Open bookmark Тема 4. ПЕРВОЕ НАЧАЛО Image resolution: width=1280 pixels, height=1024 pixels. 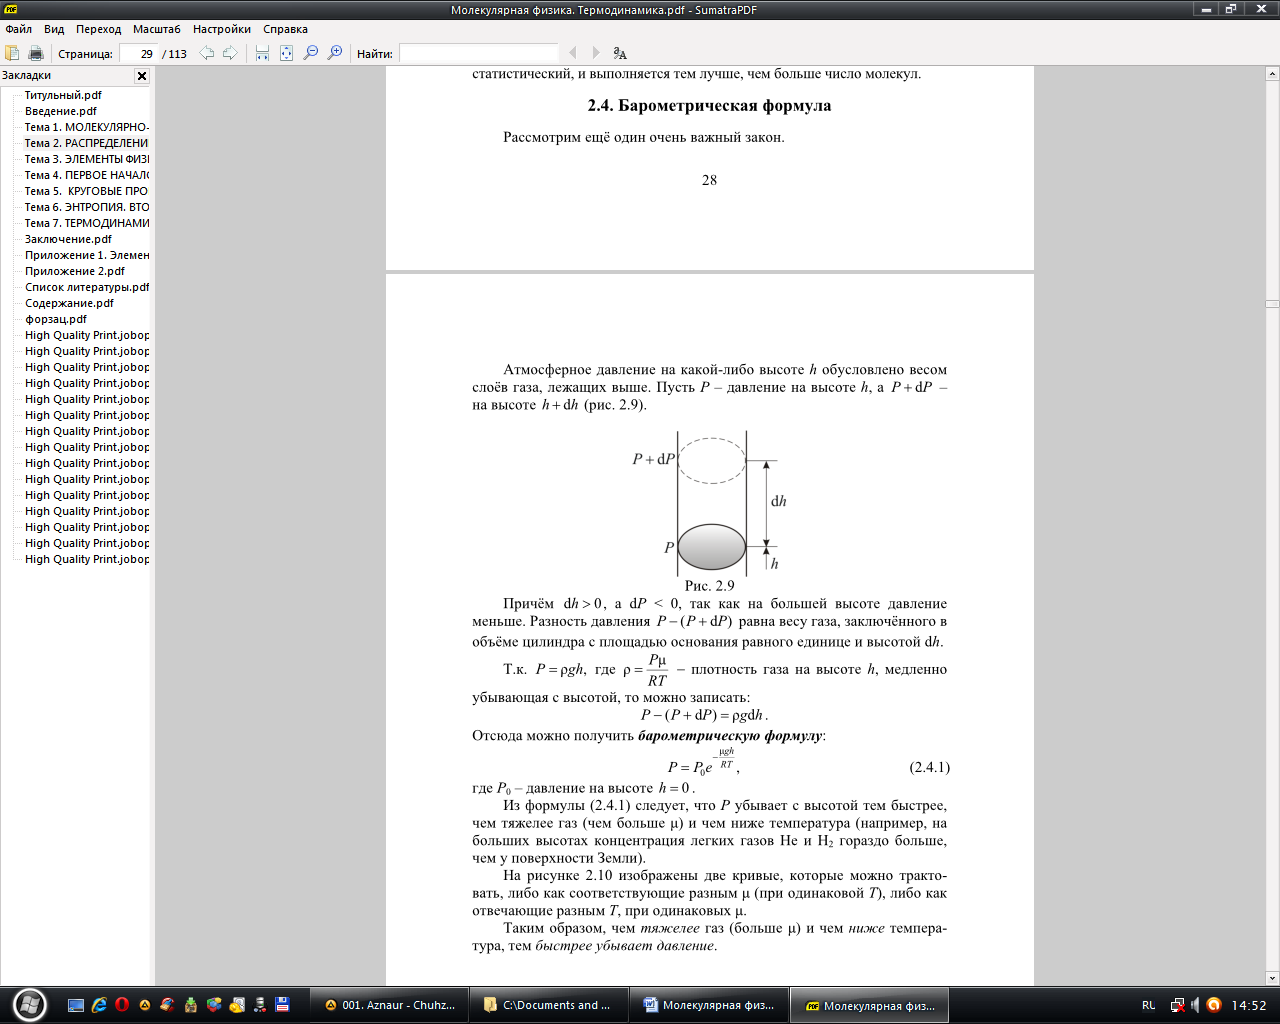tap(87, 175)
